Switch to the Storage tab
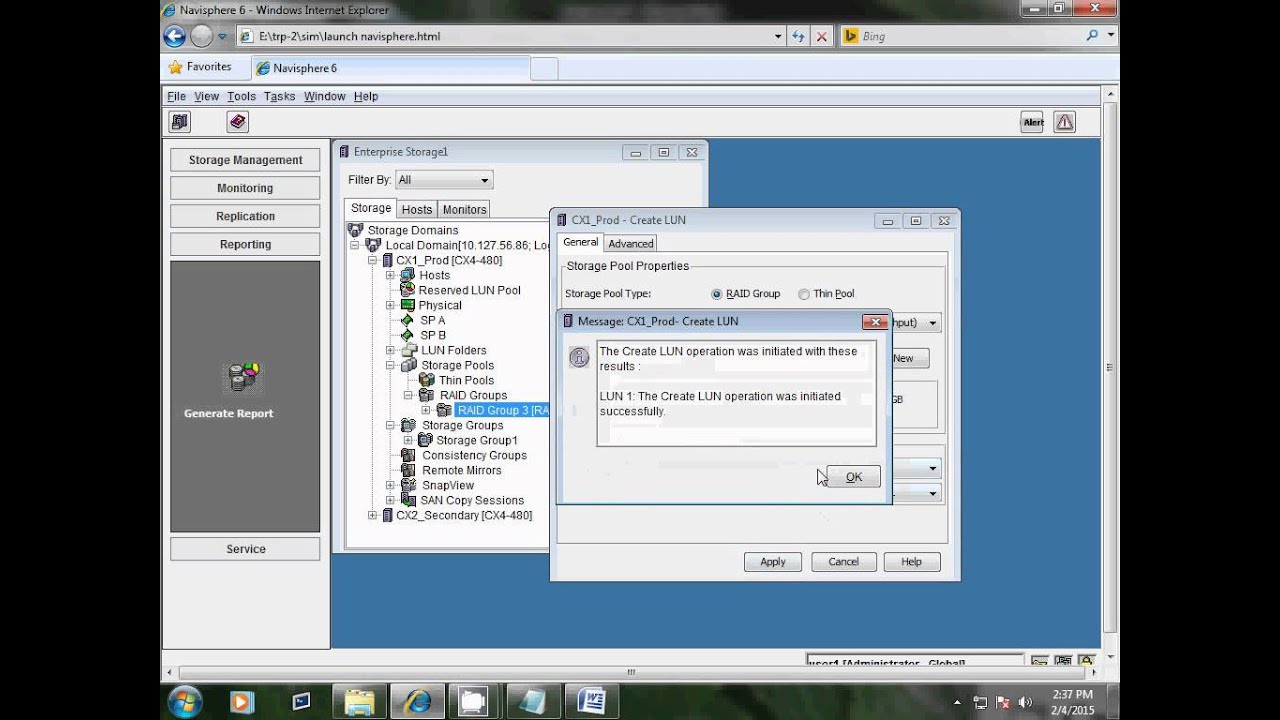1280x720 pixels. (371, 208)
